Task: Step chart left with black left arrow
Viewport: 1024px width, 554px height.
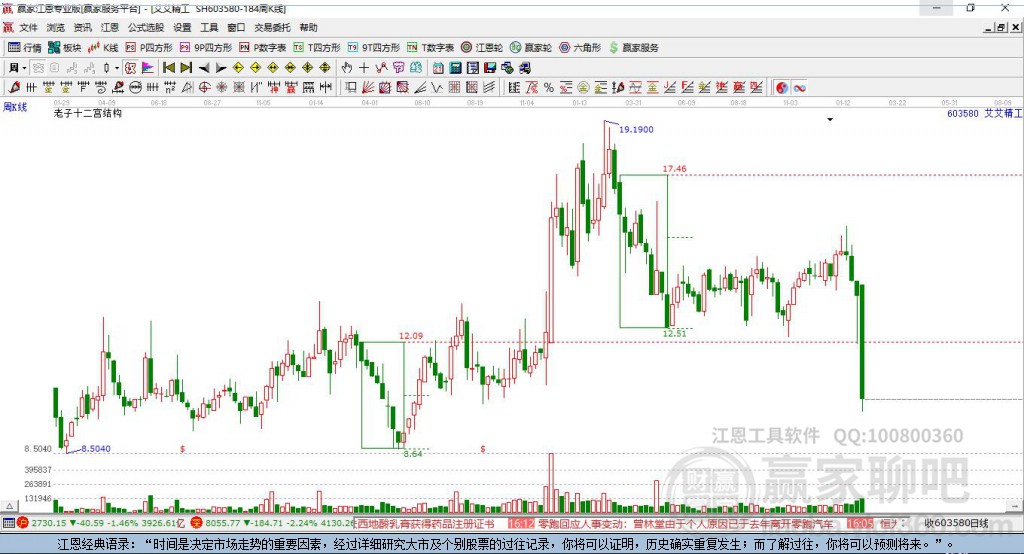Action: click(204, 68)
